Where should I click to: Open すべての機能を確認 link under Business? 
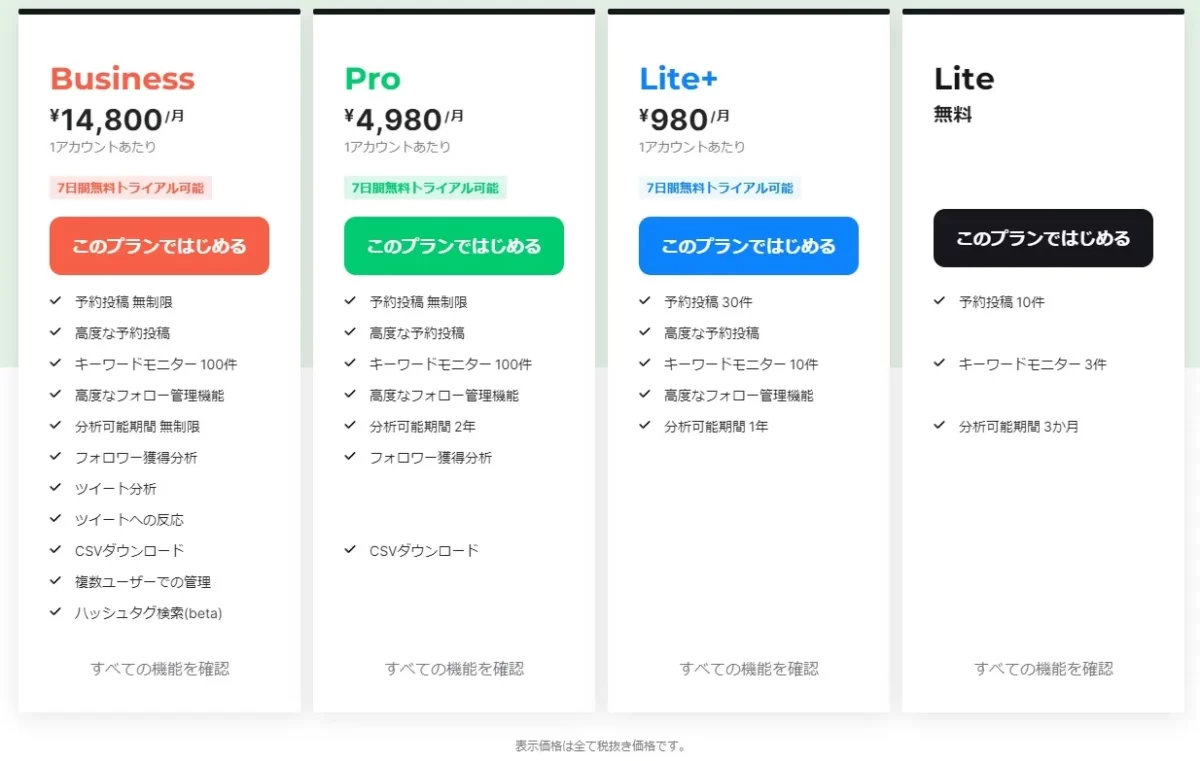pyautogui.click(x=160, y=669)
